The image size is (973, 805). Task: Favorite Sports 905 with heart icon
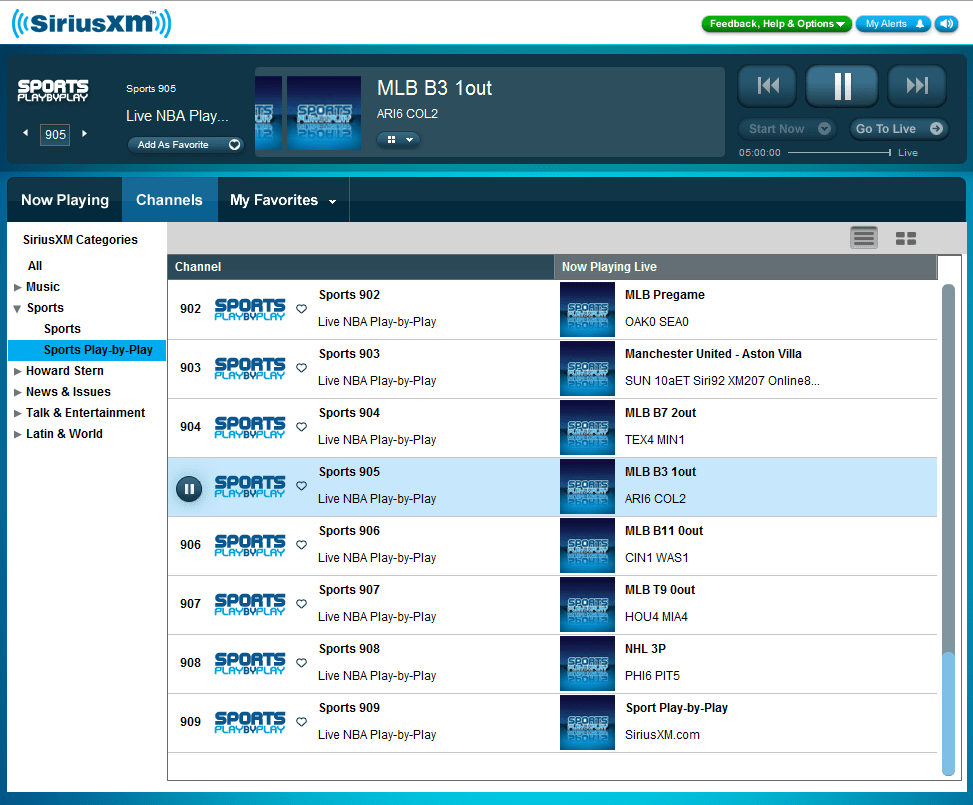[x=302, y=485]
